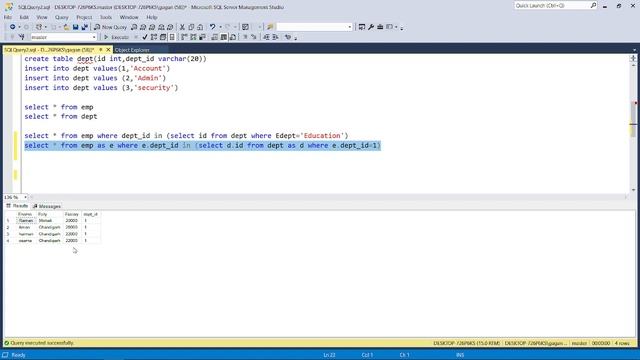
Task: Click the 'Education' string in the query
Action: [322, 136]
